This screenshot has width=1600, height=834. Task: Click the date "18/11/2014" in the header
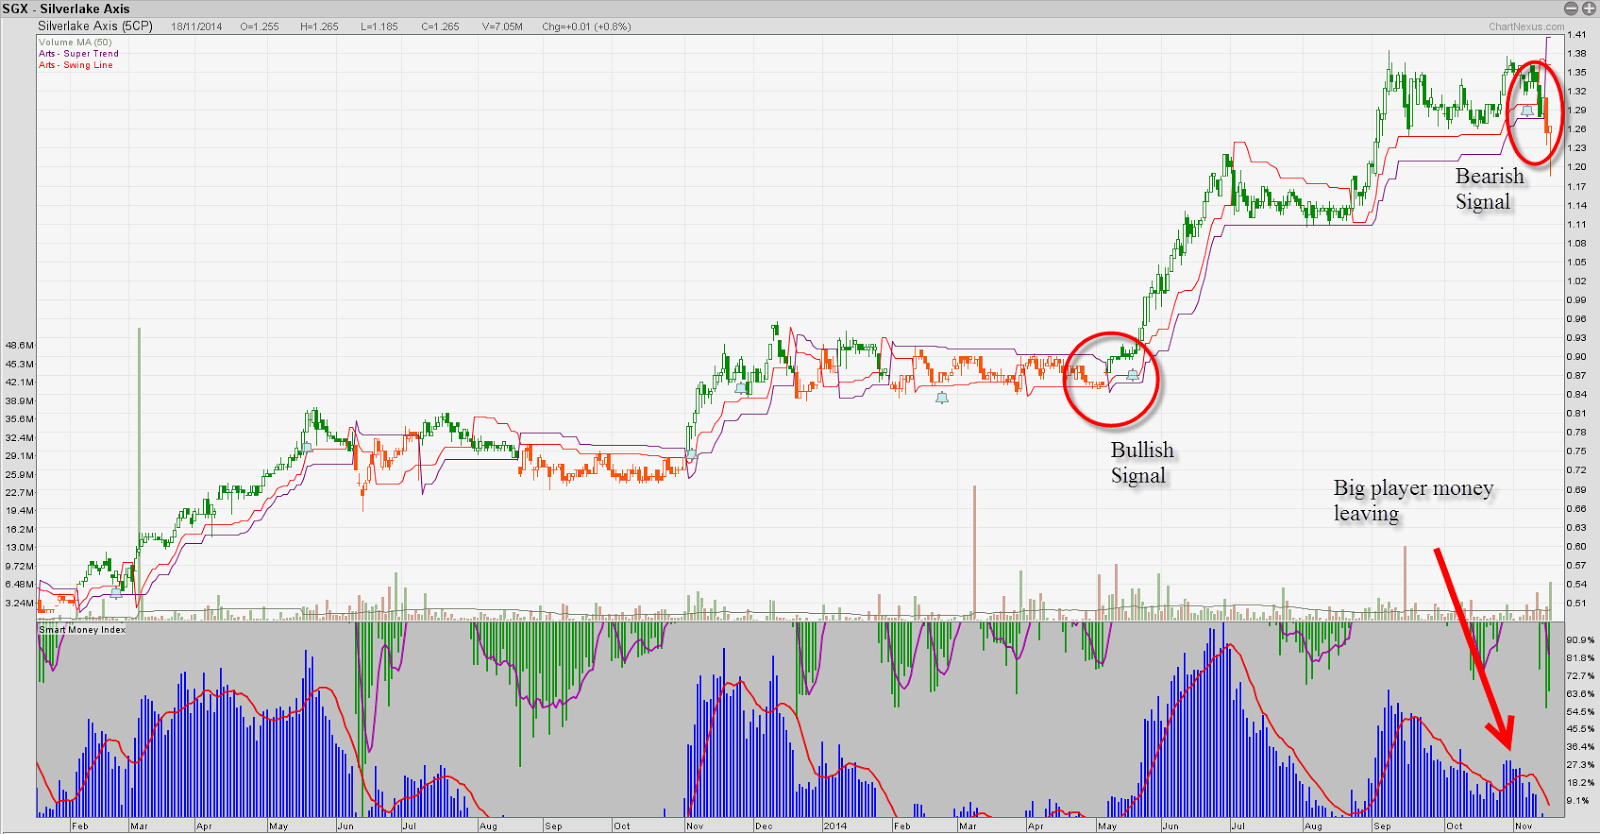click(x=196, y=27)
